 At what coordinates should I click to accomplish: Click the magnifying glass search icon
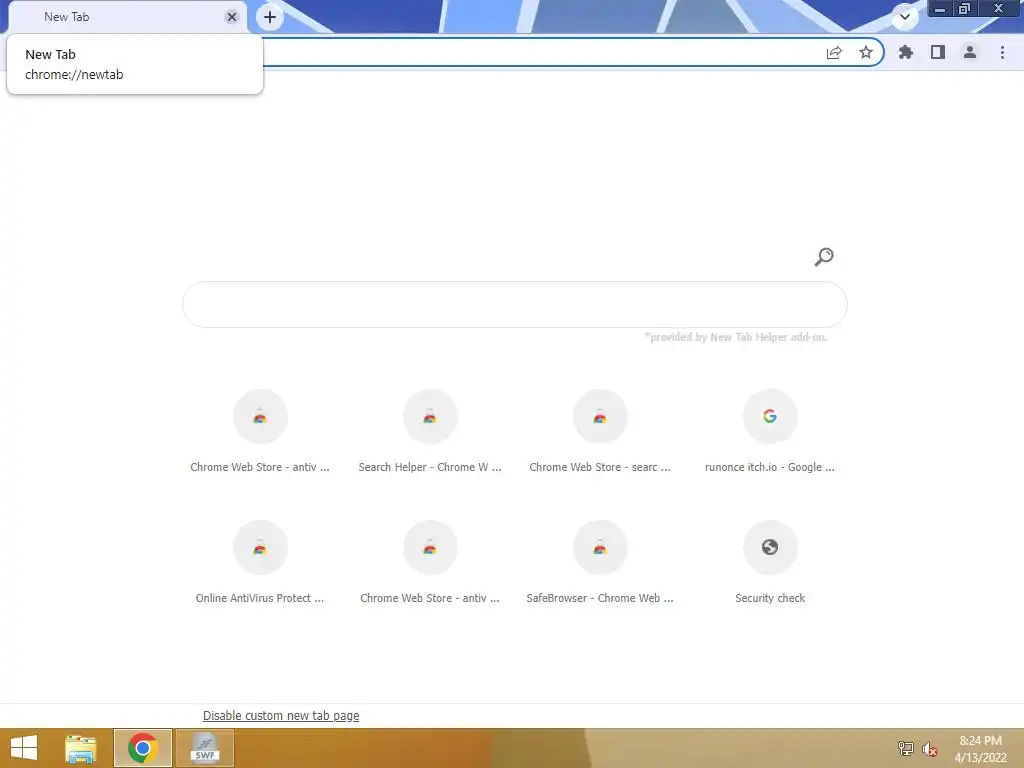pos(824,257)
